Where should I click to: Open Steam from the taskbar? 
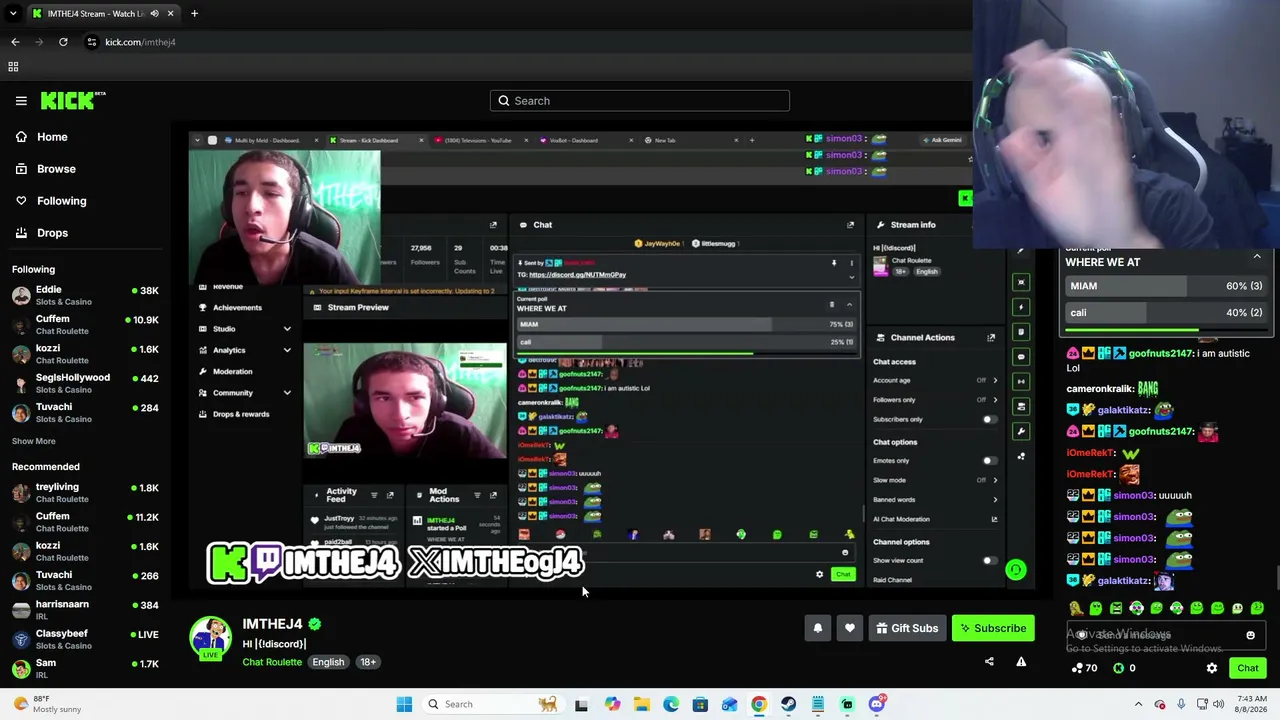(788, 704)
